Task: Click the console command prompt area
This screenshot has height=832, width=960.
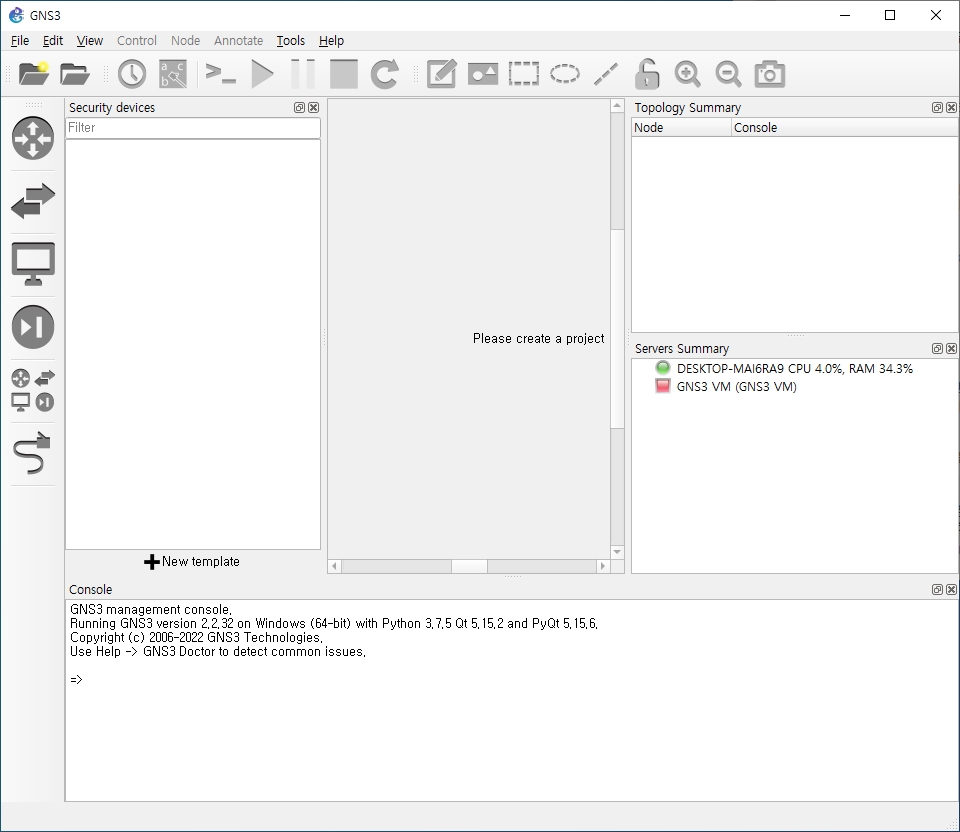Action: [511, 700]
